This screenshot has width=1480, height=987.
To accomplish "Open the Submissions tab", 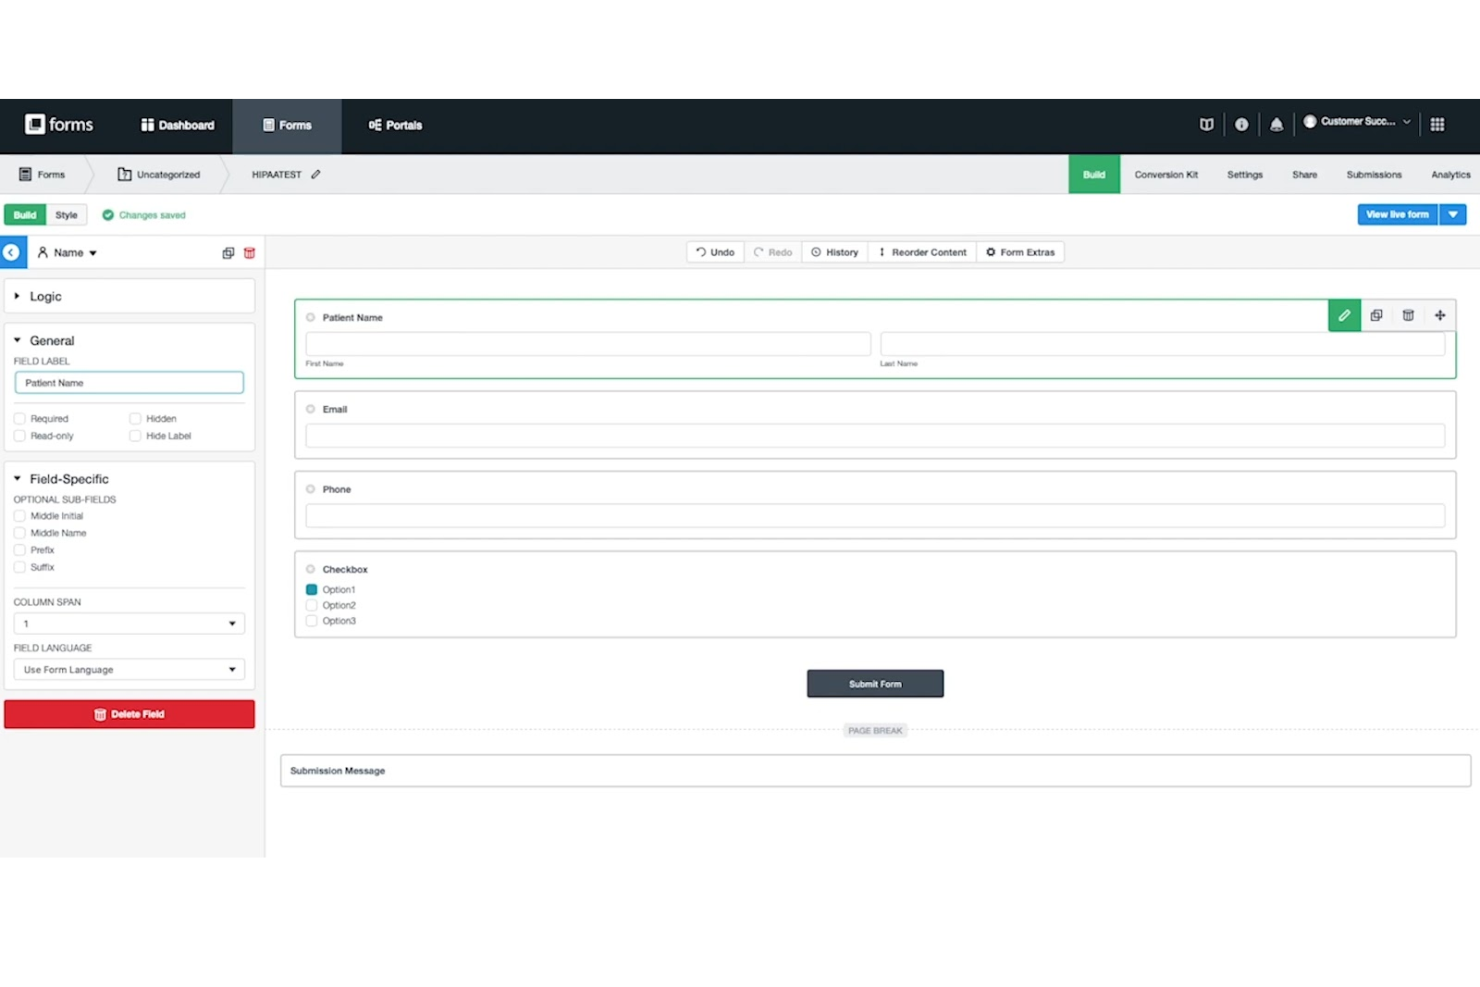I will pyautogui.click(x=1373, y=174).
